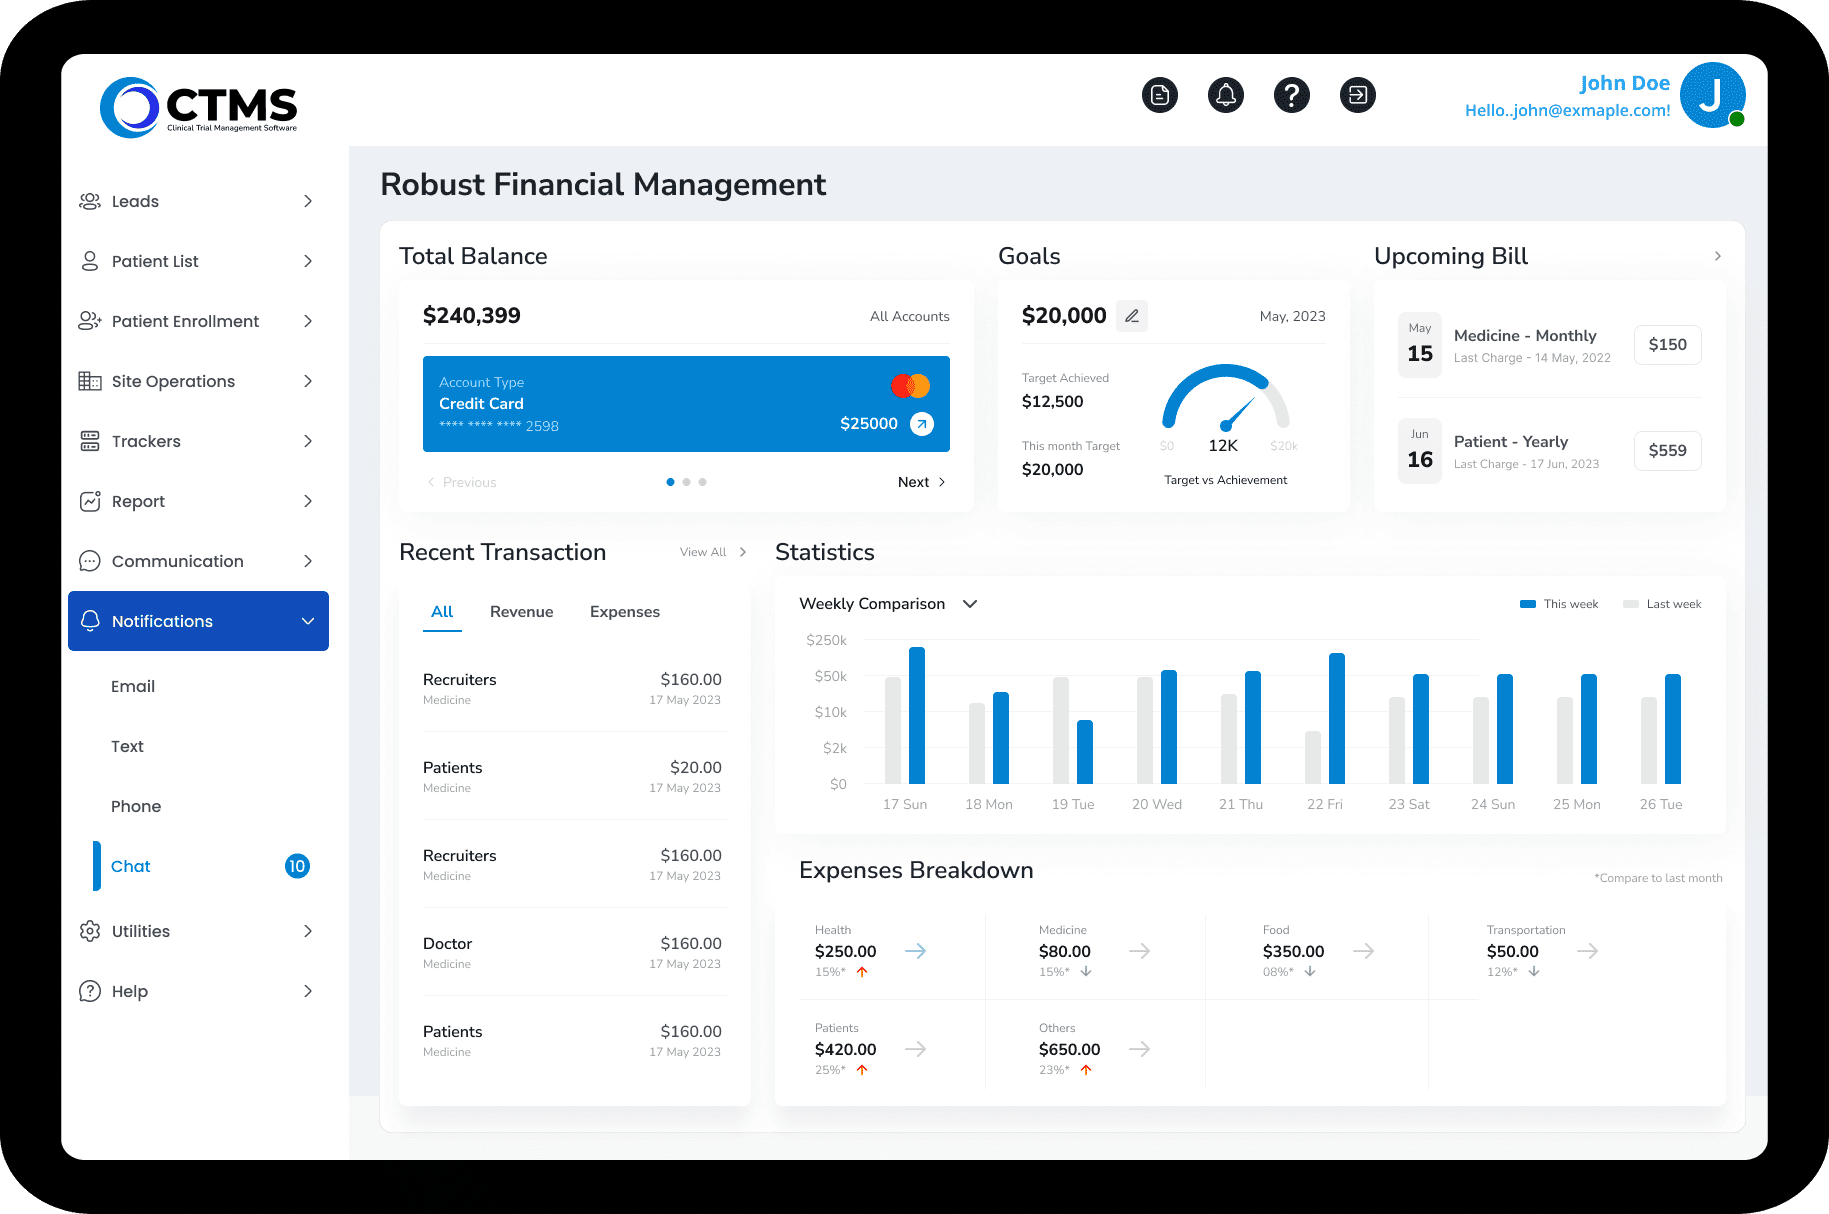Viewport: 1829px width, 1214px height.
Task: Edit goal amount with pencil icon
Action: [x=1131, y=316]
